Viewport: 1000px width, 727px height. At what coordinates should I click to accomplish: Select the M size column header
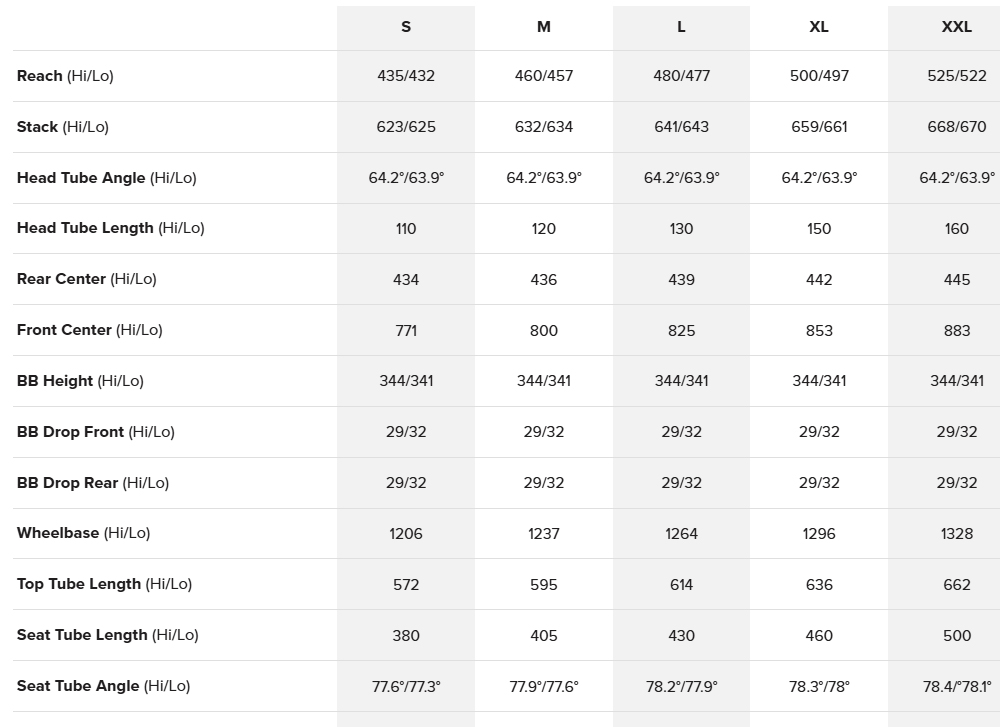pos(544,27)
